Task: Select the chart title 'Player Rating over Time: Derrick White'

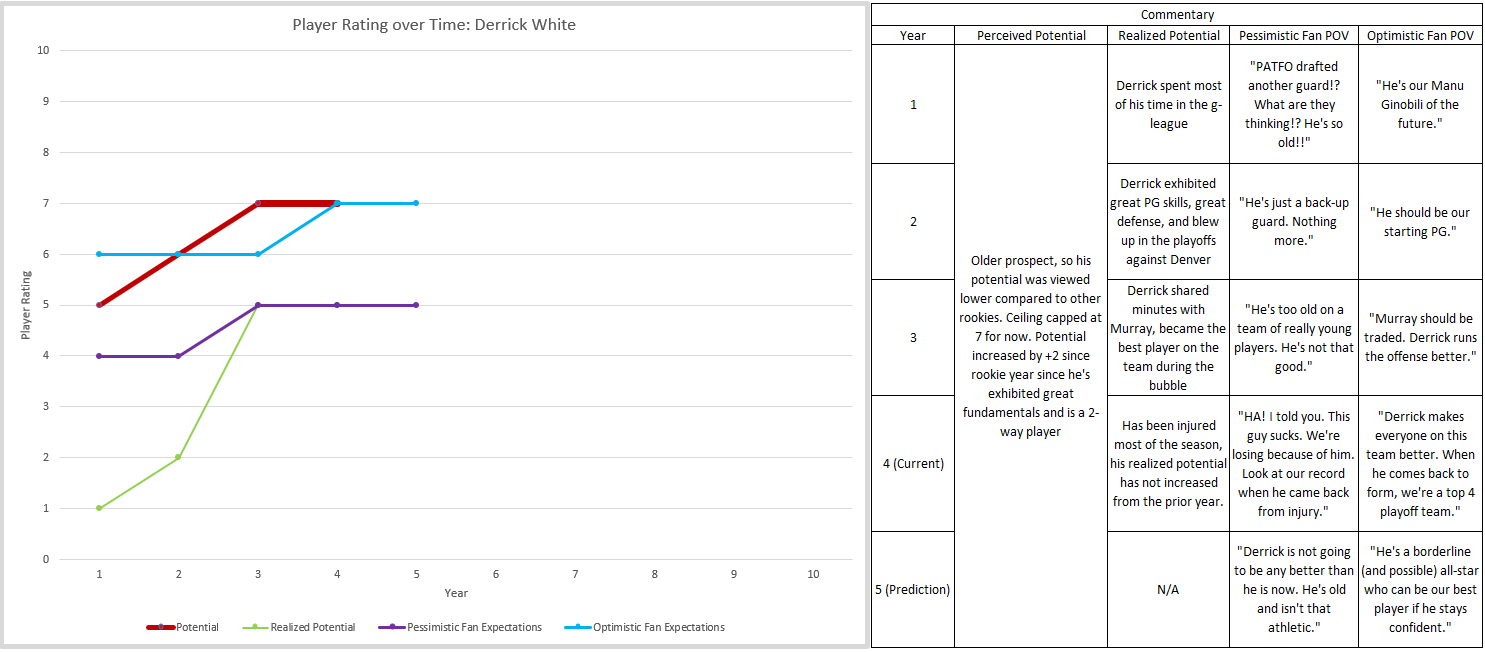Action: [434, 24]
